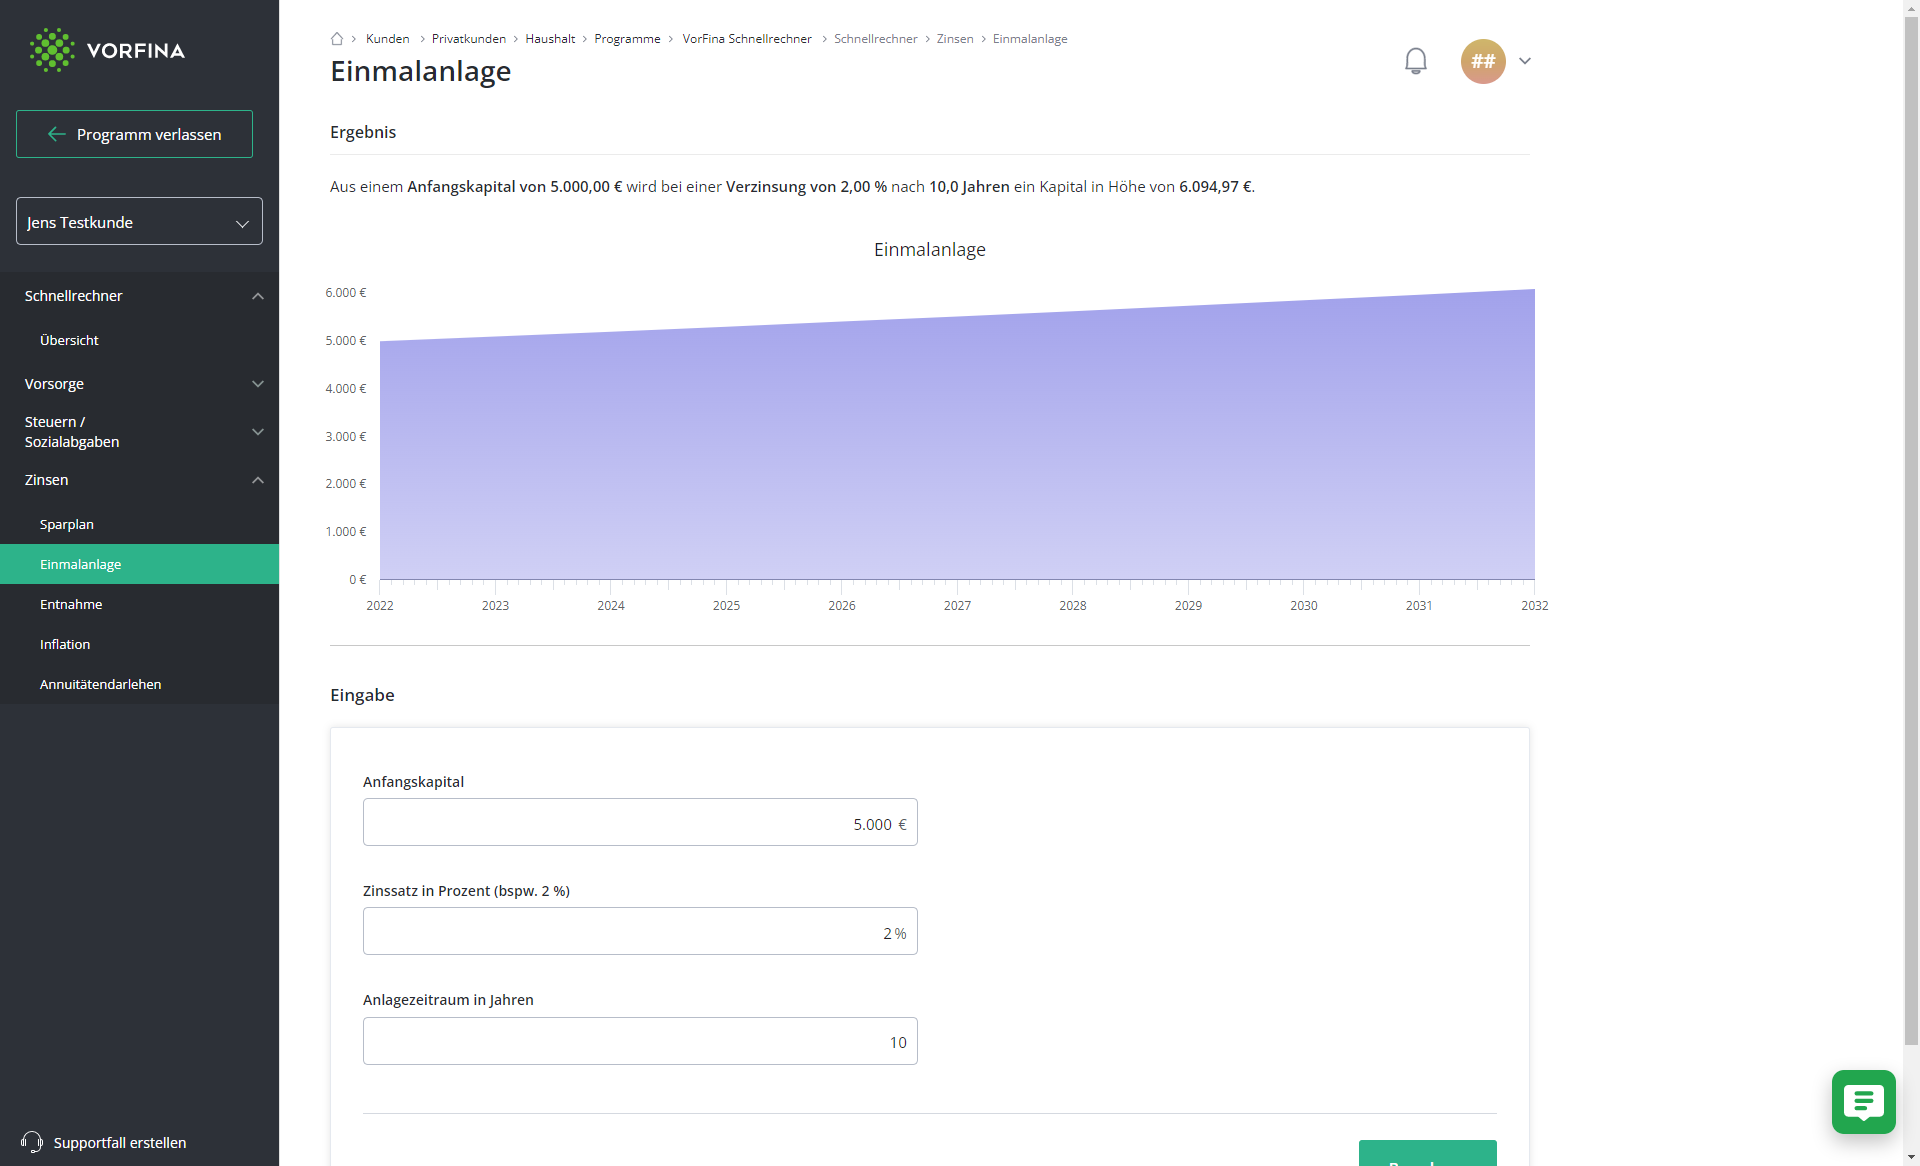Click the 6.094,97 € result value
Image resolution: width=1920 pixels, height=1166 pixels.
pyautogui.click(x=1215, y=187)
